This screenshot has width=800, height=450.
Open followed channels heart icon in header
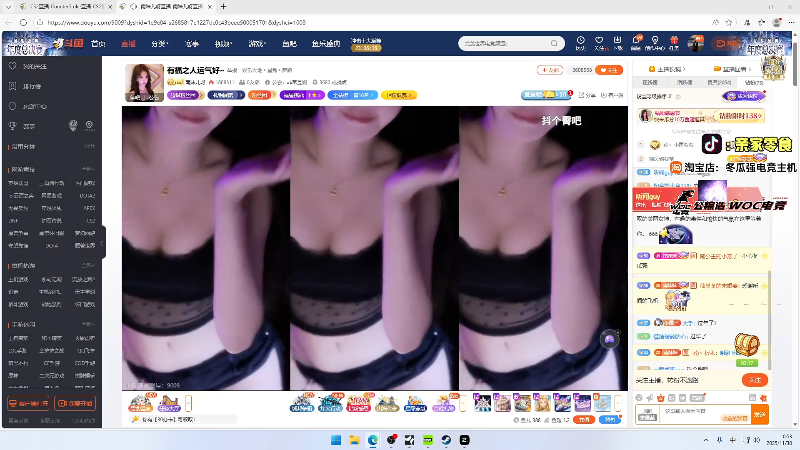point(599,43)
